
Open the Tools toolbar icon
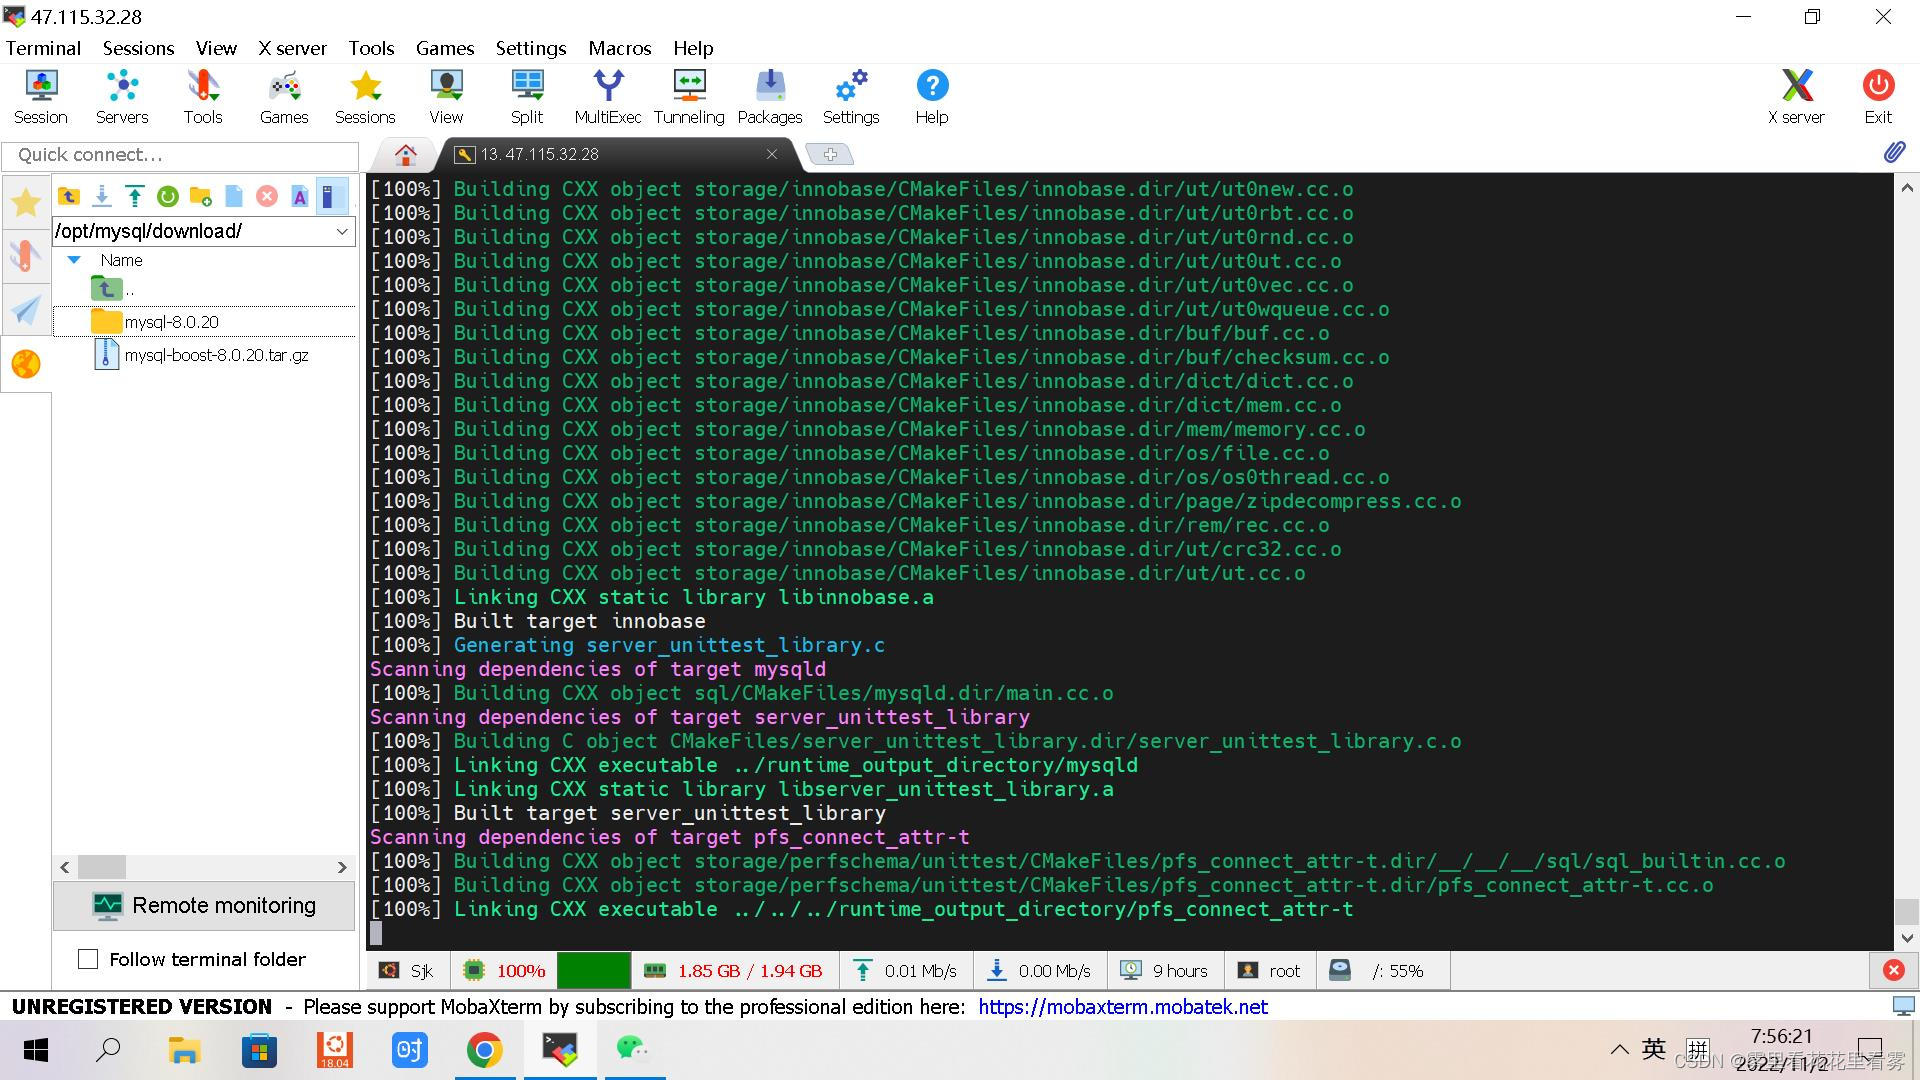tap(203, 97)
